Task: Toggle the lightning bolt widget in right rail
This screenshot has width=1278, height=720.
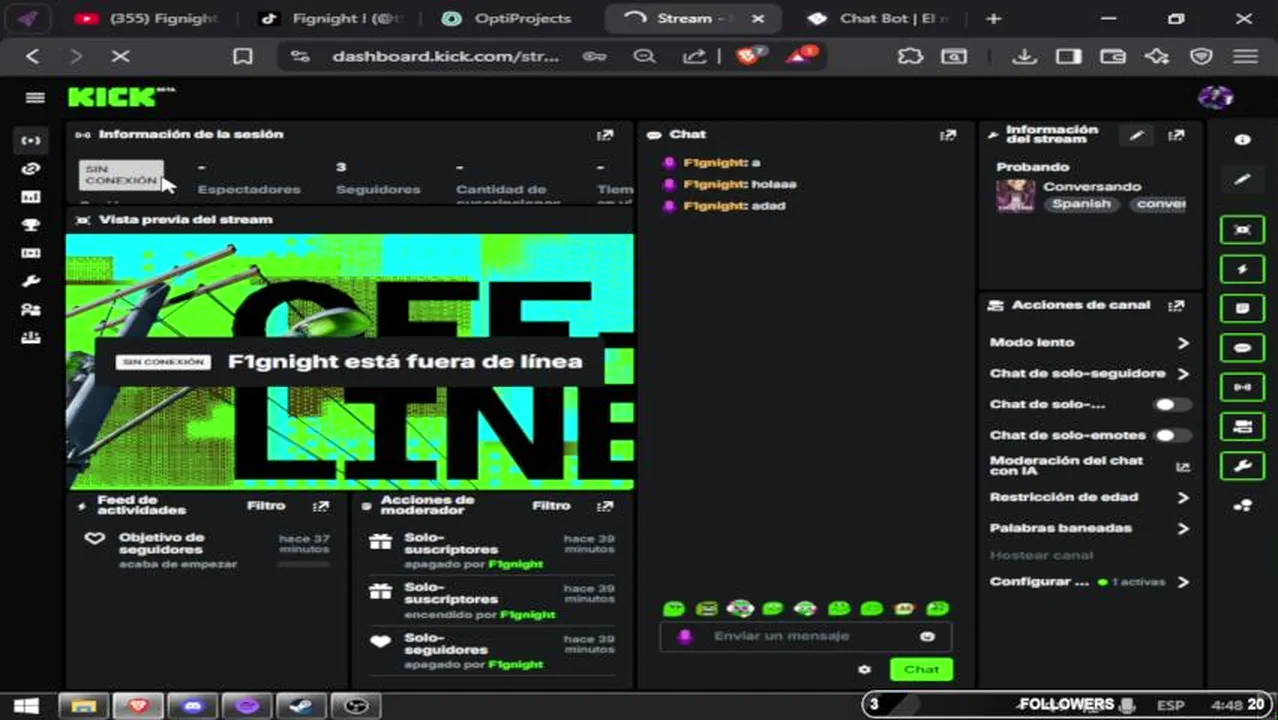Action: click(1242, 269)
